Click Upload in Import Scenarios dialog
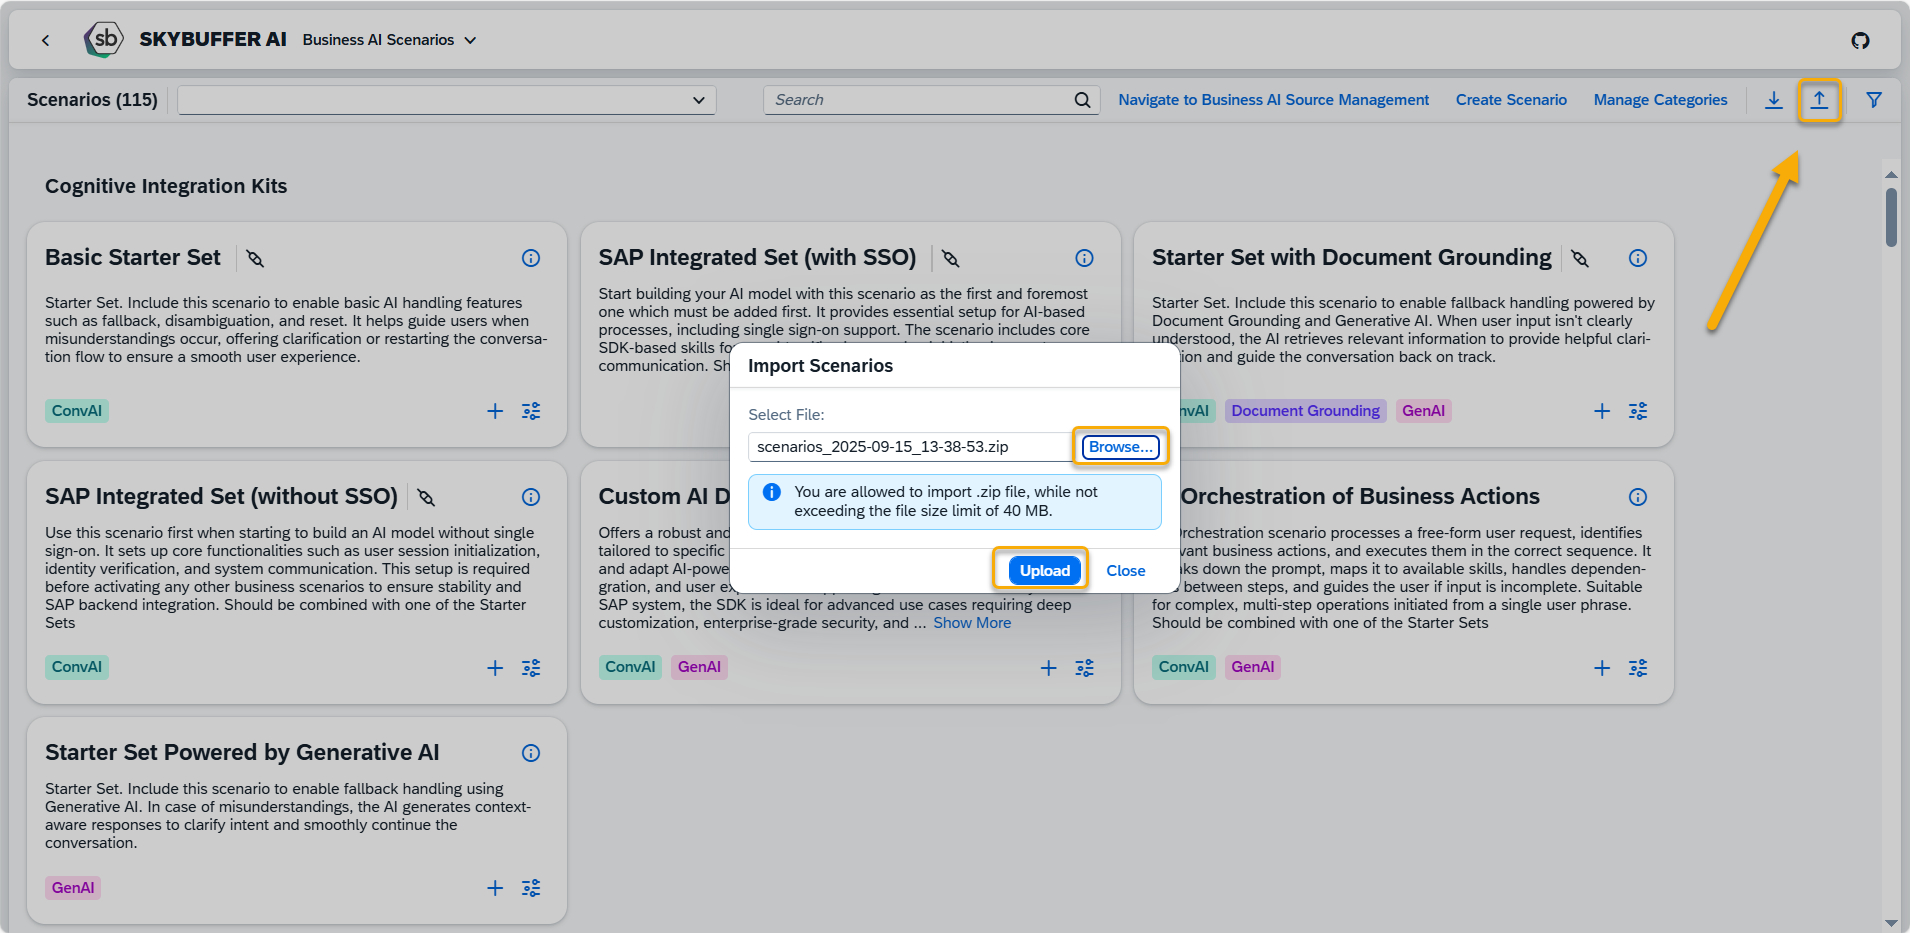The image size is (1910, 933). (1044, 571)
